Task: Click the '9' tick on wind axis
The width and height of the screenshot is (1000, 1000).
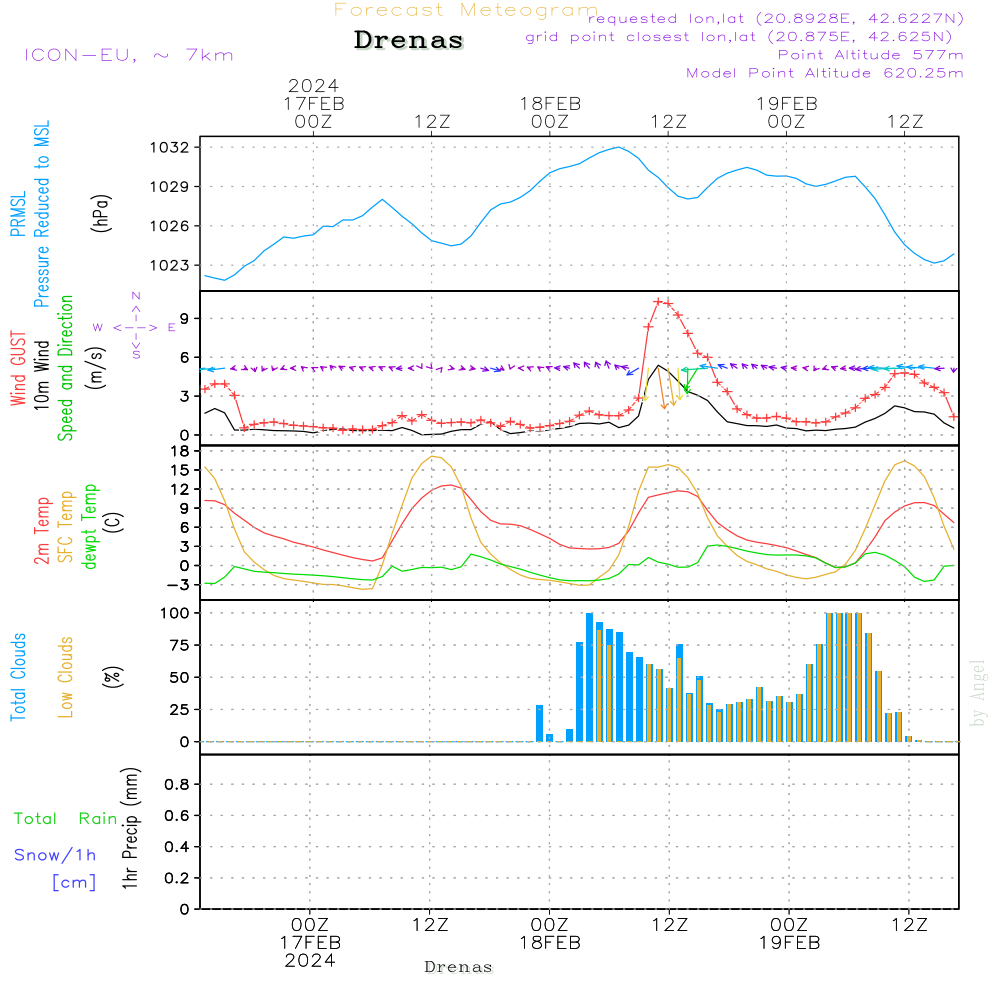Action: tap(184, 318)
